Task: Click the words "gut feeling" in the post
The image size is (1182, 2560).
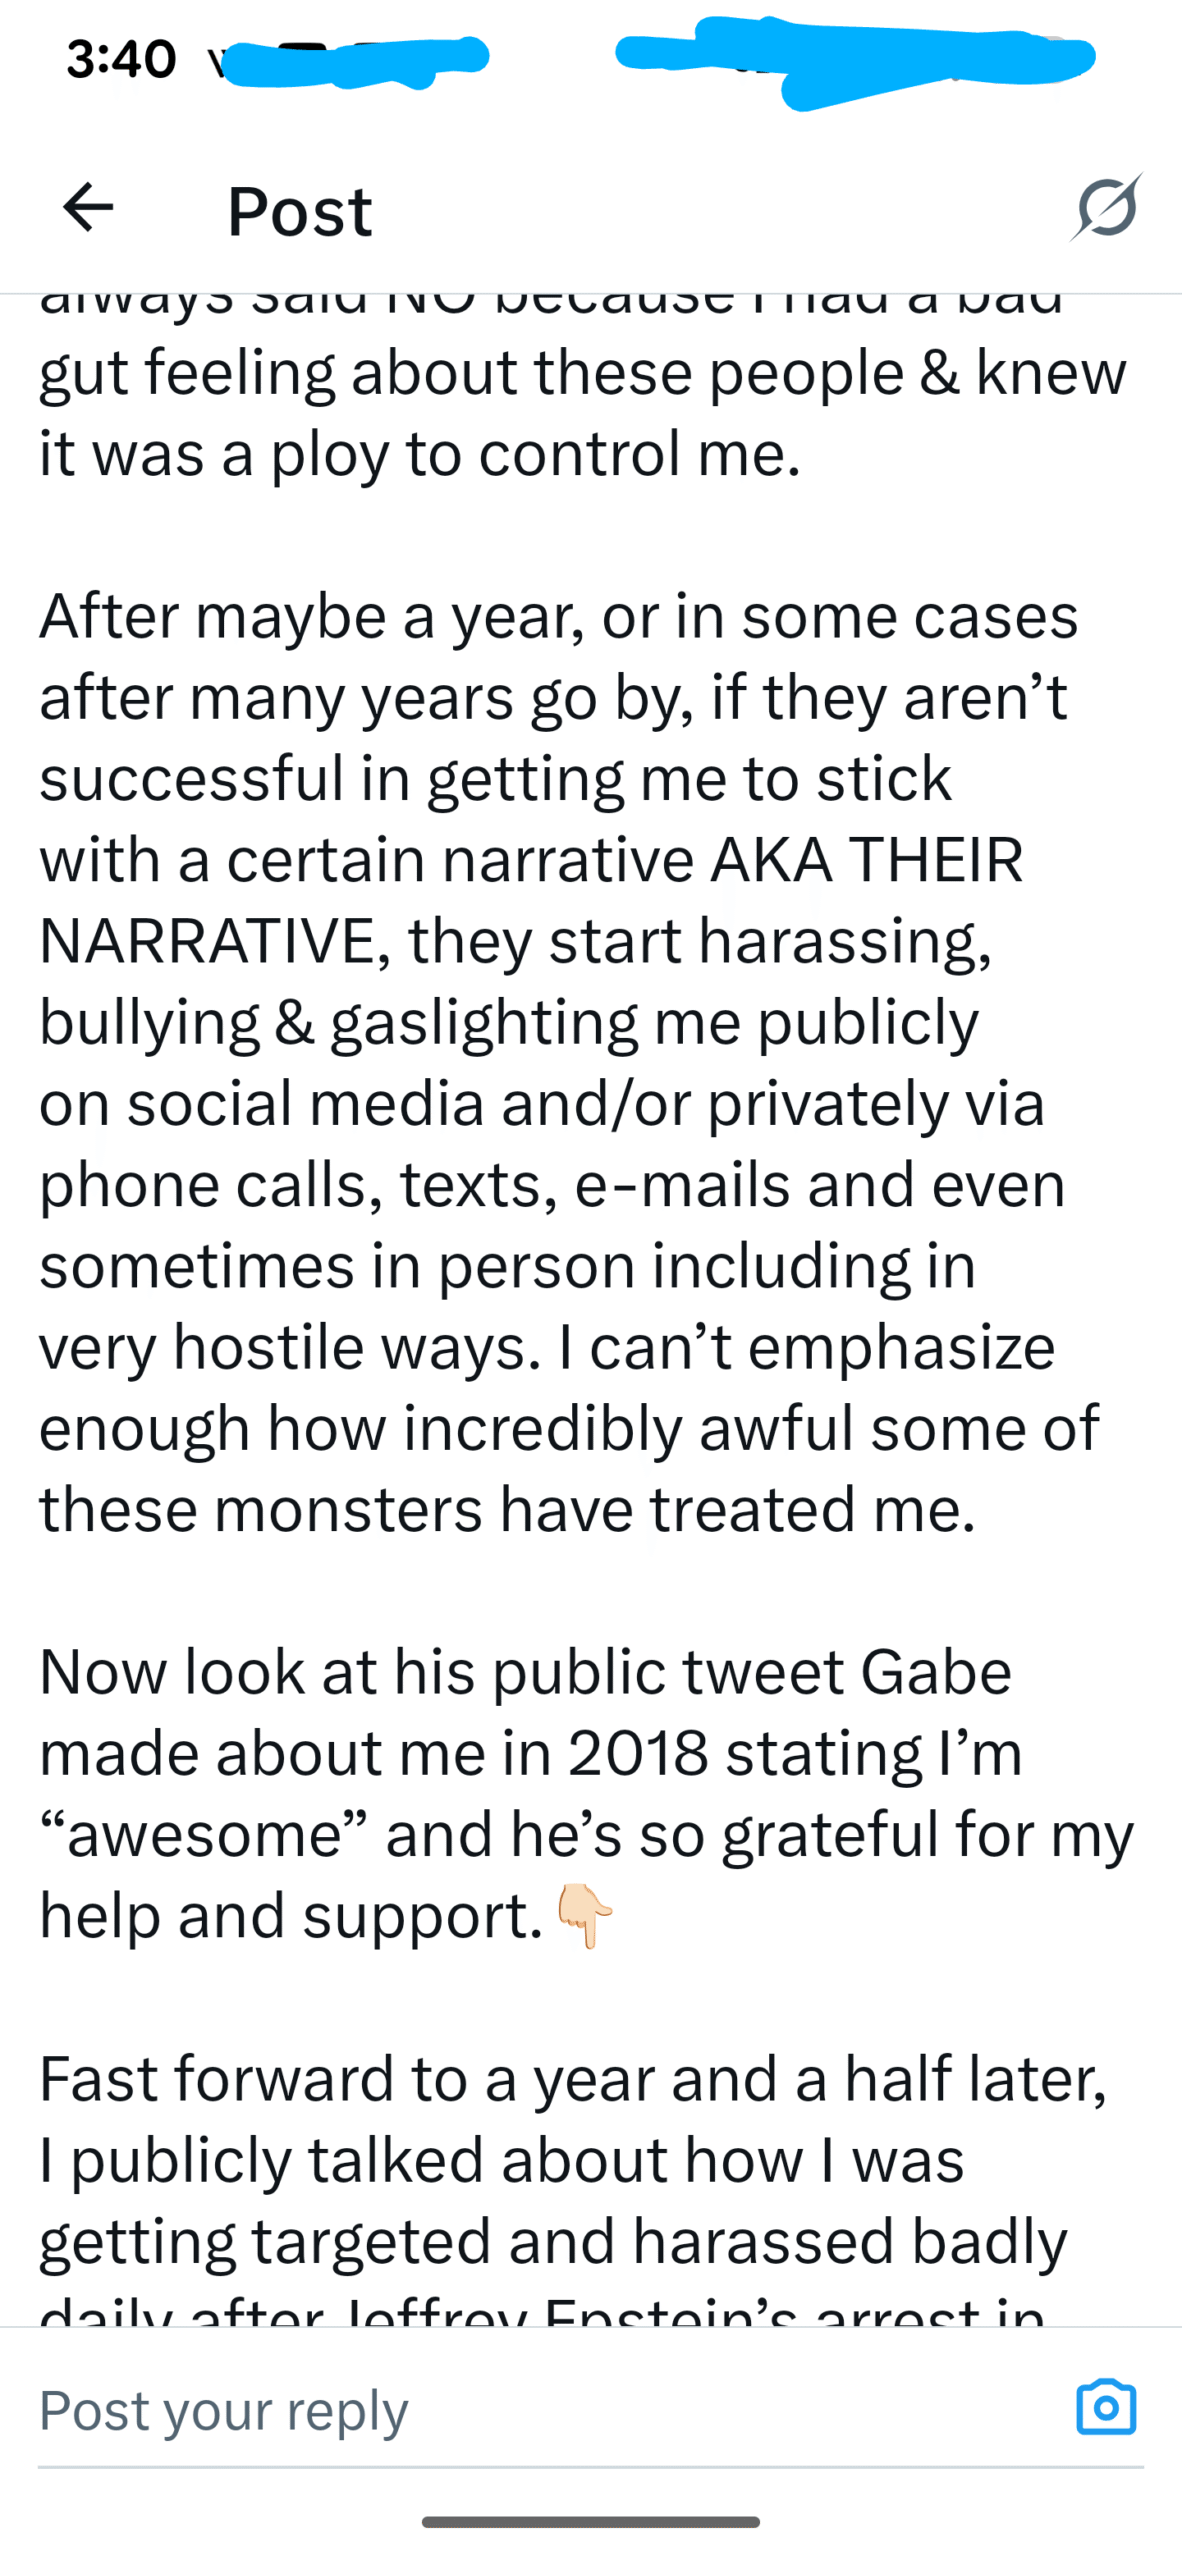Action: [187, 372]
